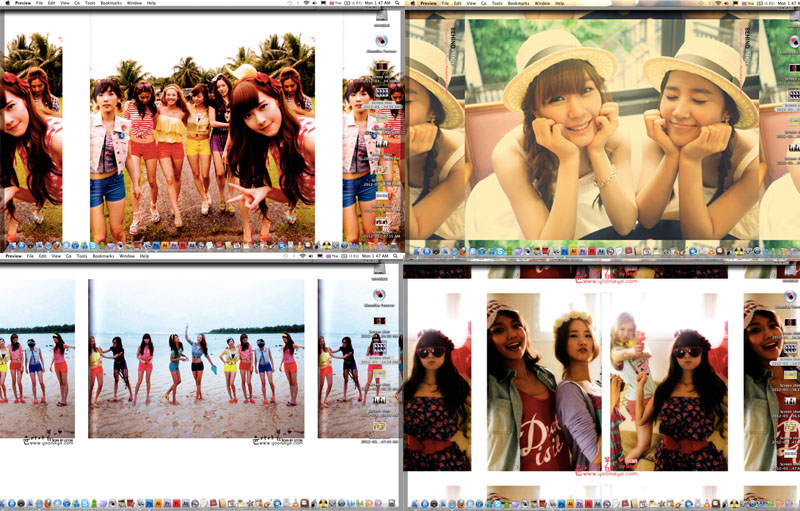Open Safari in the beach photo dock
Viewport: 800px width, 511px height.
(x=39, y=503)
